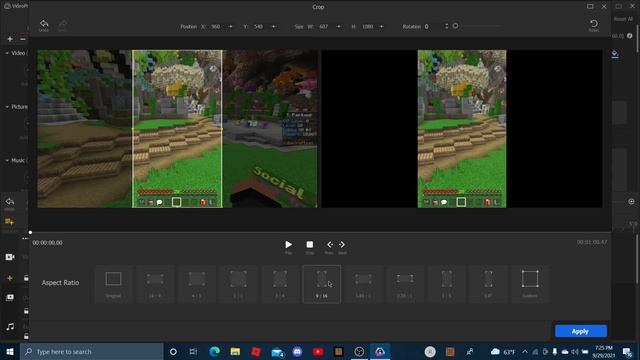Click the yellow plus icon in sidebar
This screenshot has width=640, height=360.
click(x=10, y=278)
